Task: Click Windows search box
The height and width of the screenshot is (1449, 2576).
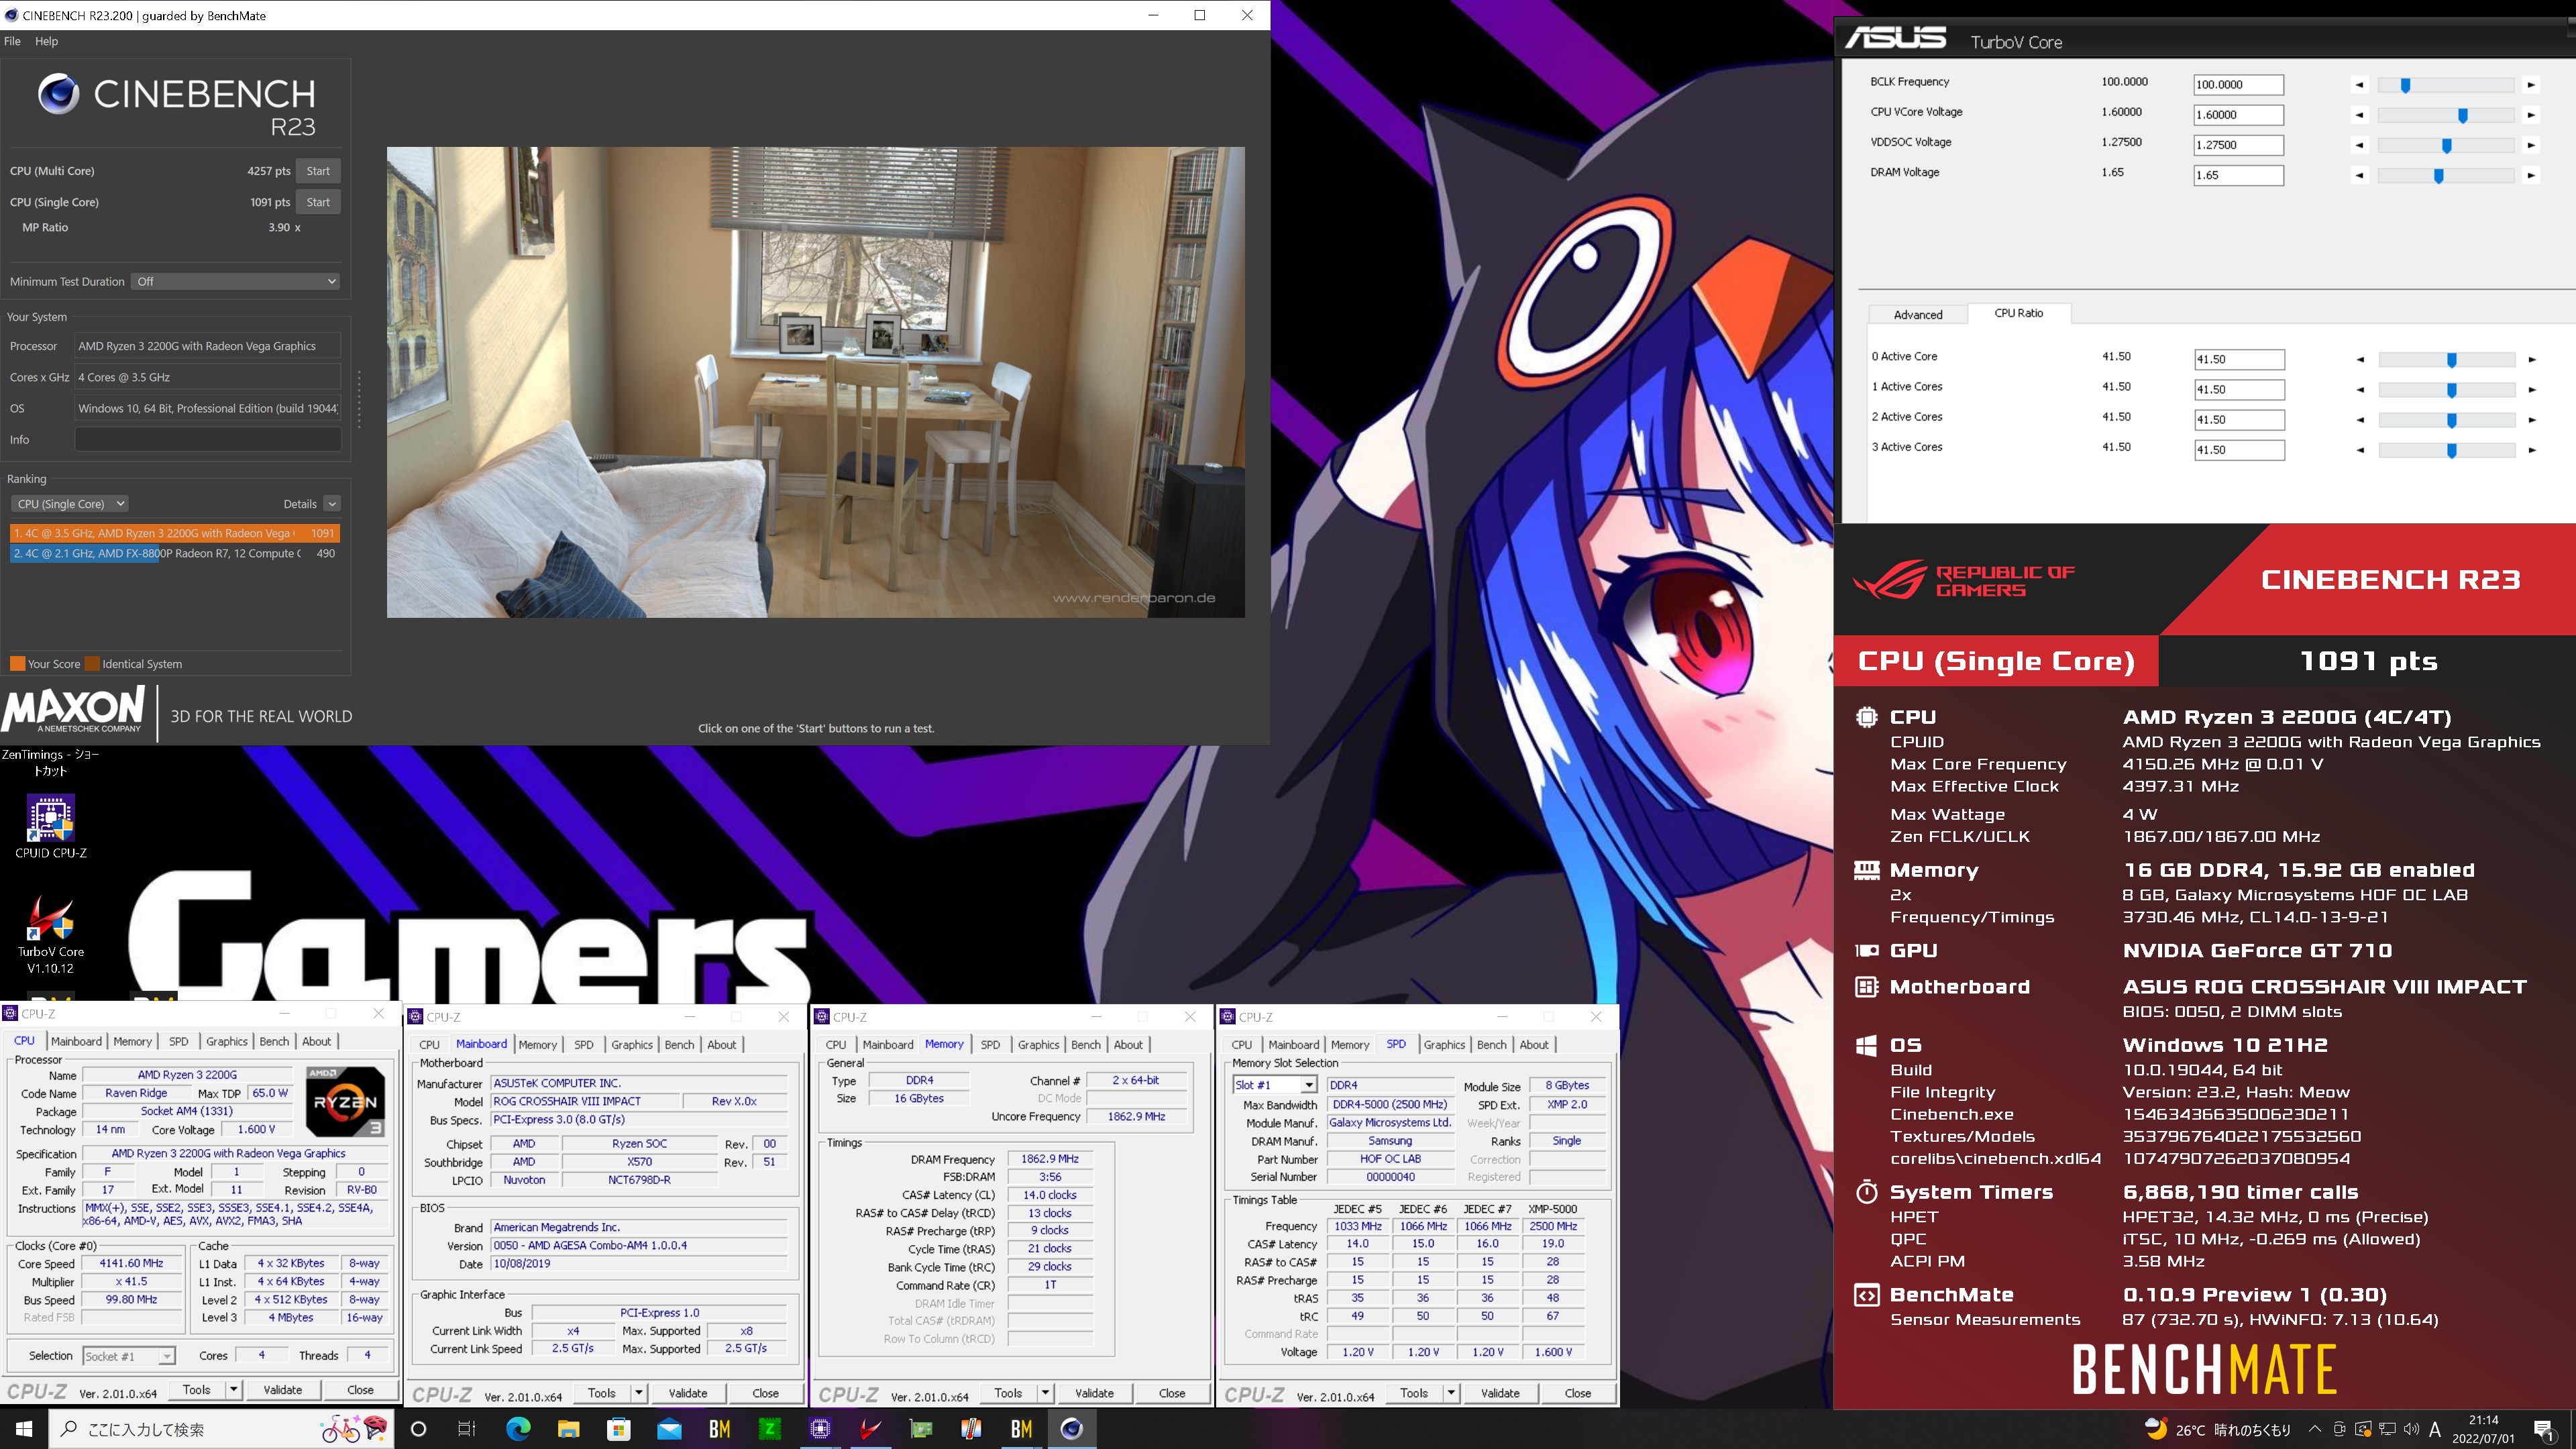Action: (222, 1429)
